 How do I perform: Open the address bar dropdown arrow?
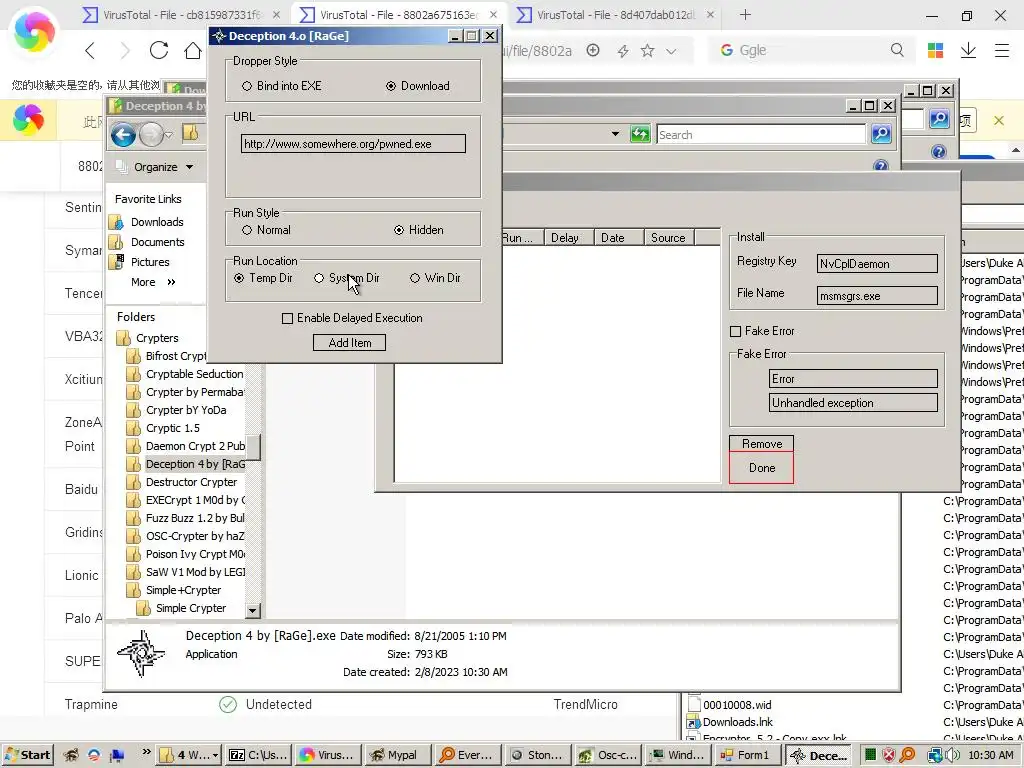click(615, 134)
